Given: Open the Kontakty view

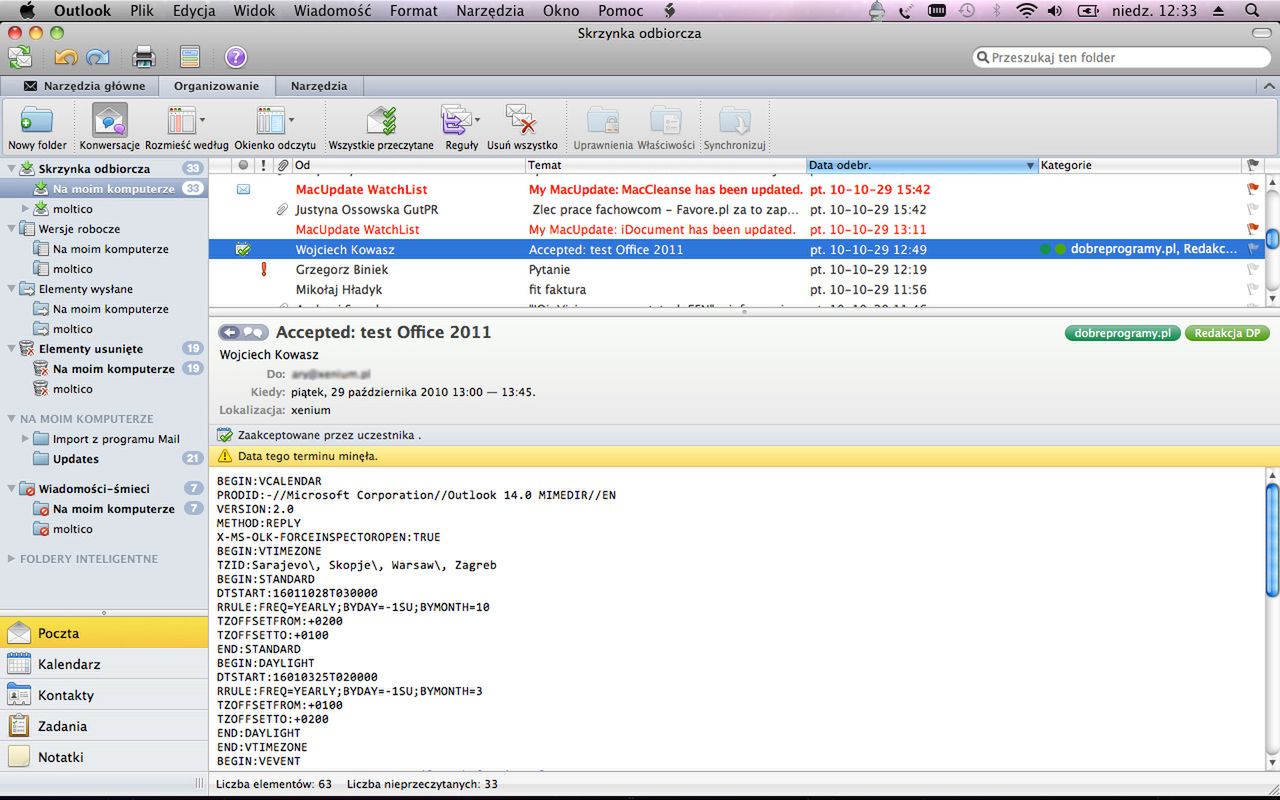Looking at the screenshot, I should [x=104, y=695].
